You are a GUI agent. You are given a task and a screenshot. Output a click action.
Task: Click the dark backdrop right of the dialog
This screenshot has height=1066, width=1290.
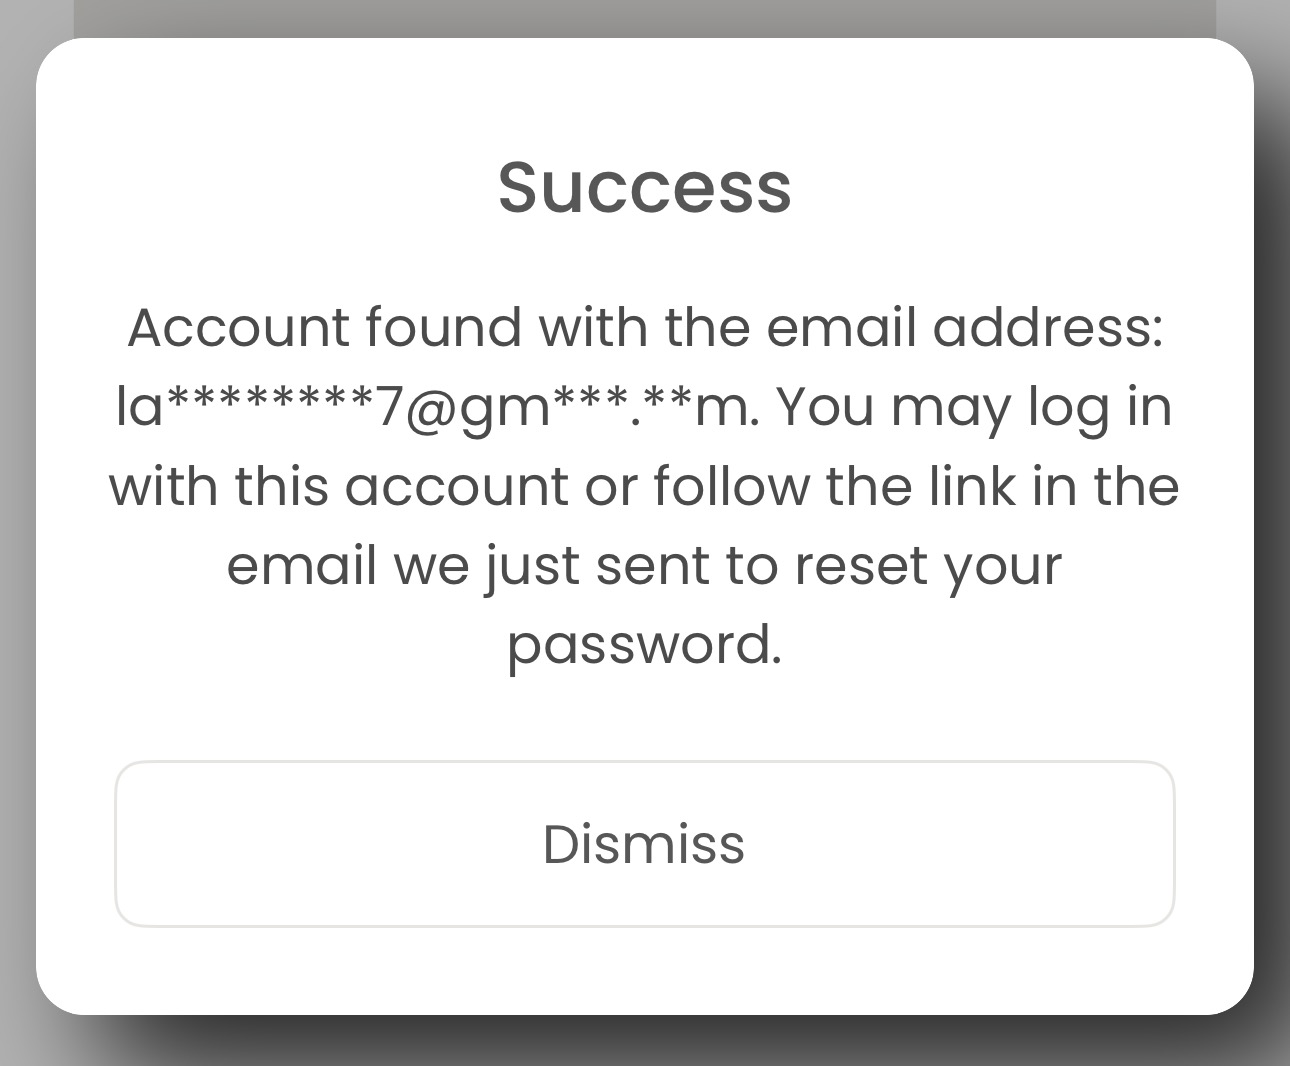pos(1272,500)
